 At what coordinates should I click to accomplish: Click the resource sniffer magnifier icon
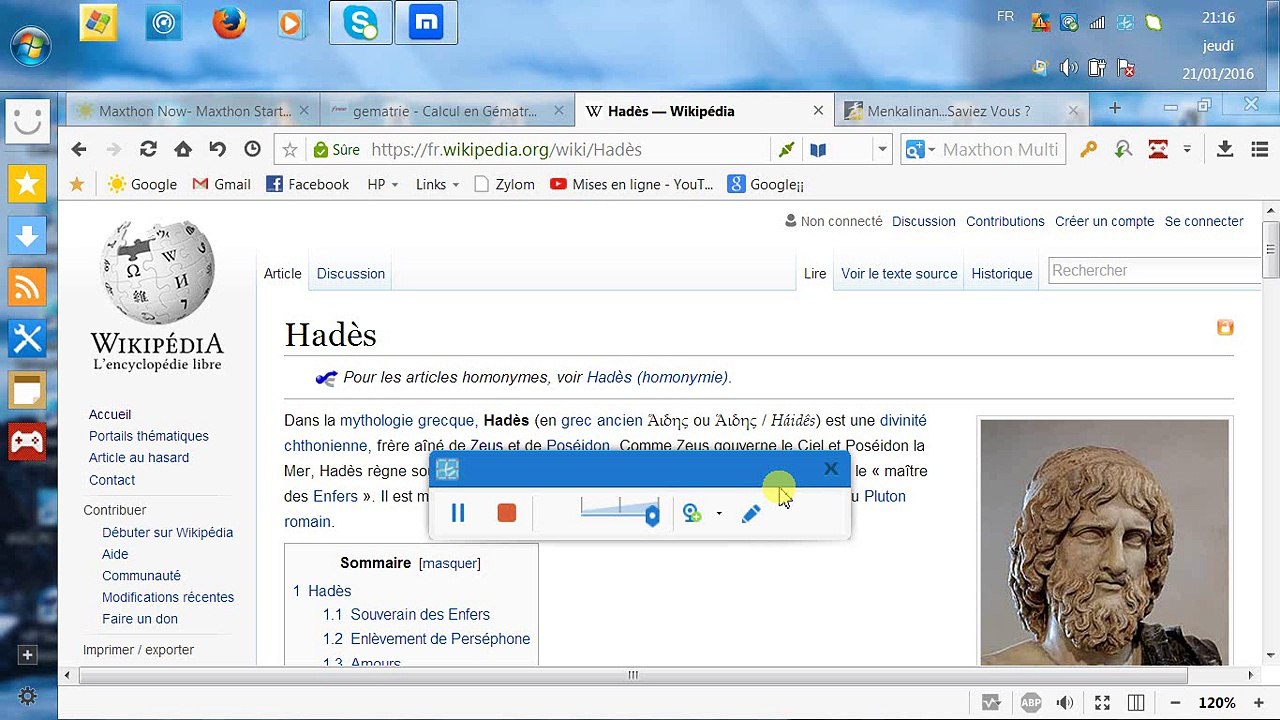pos(1123,149)
